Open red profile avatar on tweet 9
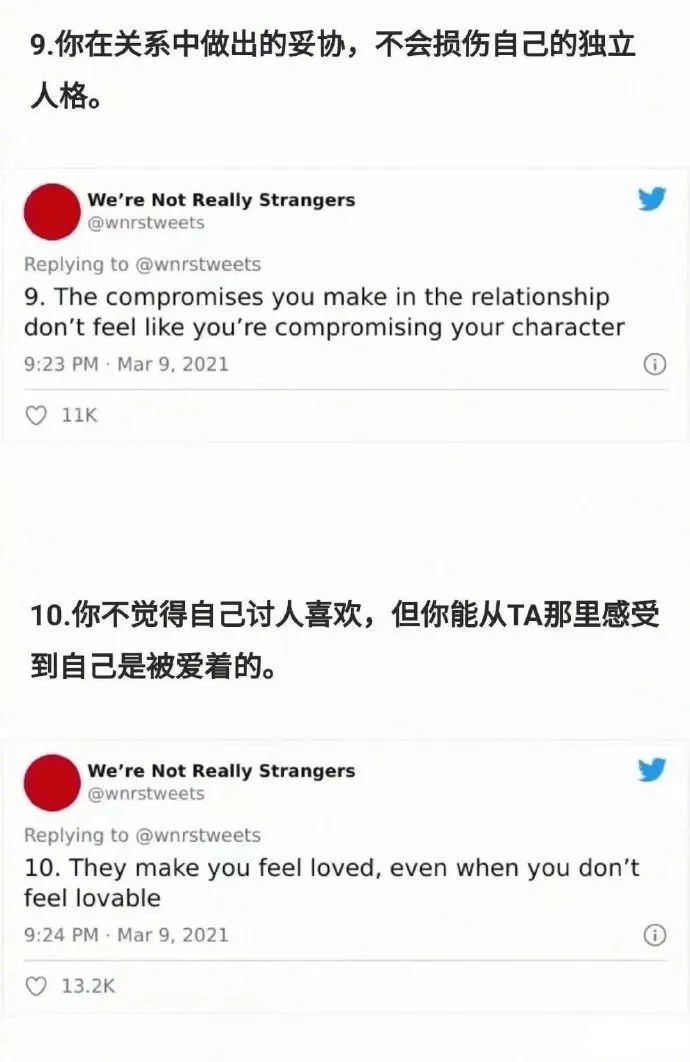Screen dimensions: 690x1062 click(52, 211)
